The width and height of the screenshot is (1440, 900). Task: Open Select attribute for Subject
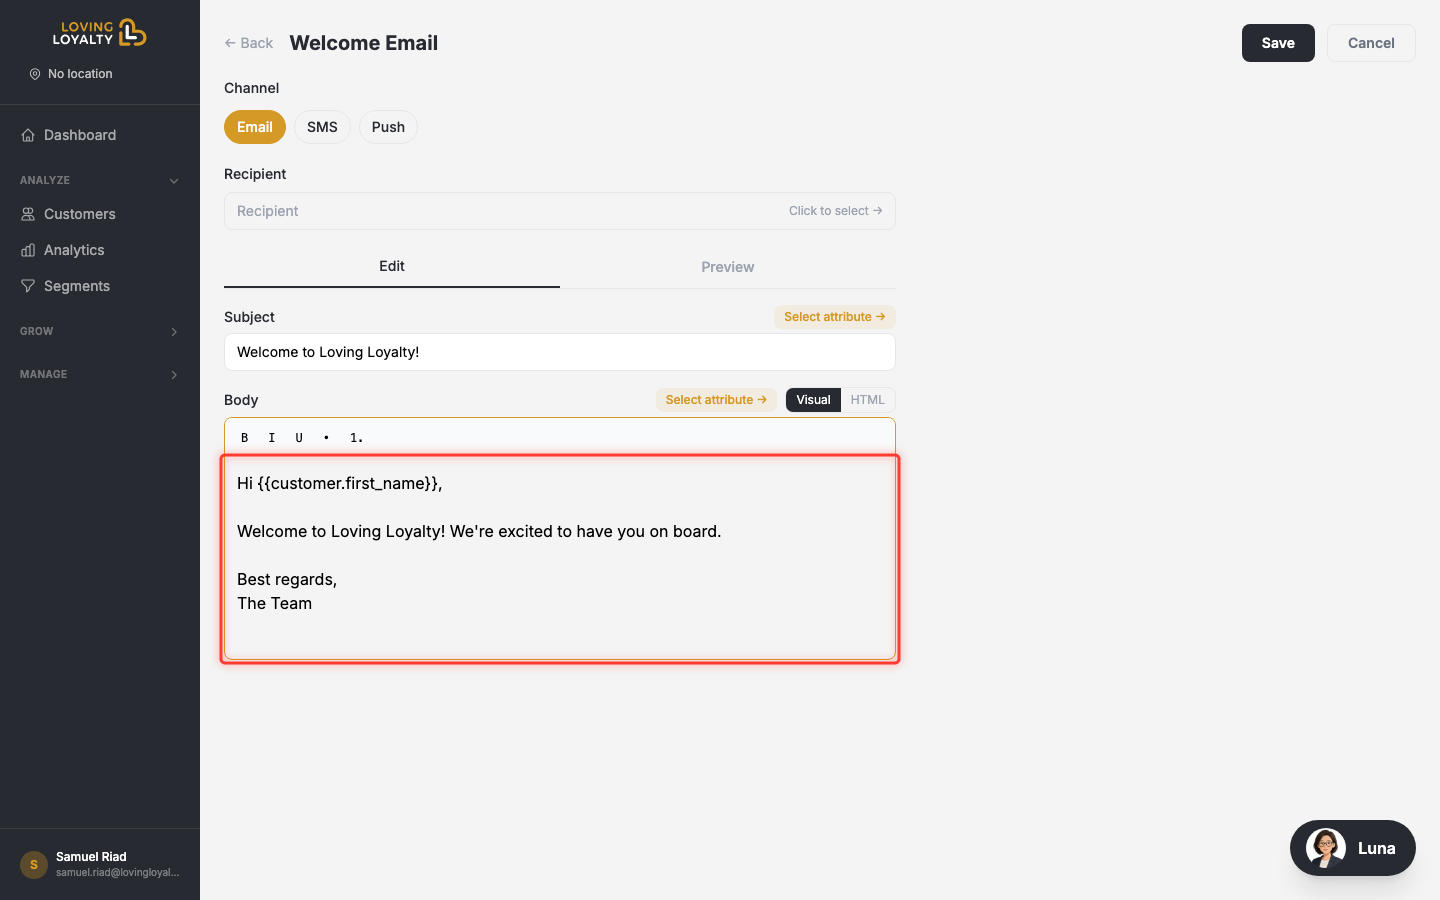point(834,317)
